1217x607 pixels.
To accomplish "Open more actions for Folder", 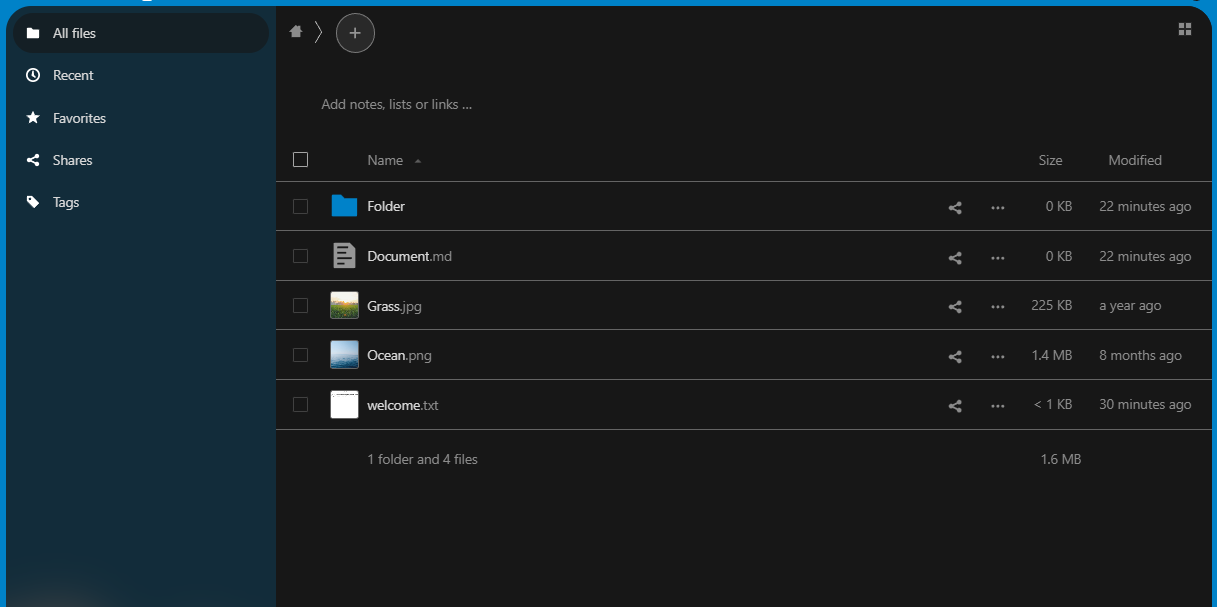I will (997, 207).
